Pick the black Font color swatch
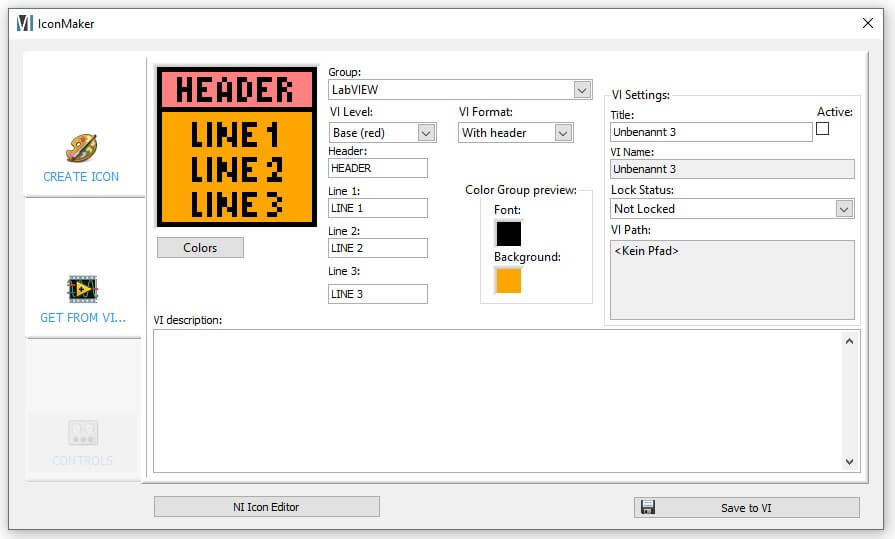Screen dimensions: 895x539 click(x=509, y=234)
